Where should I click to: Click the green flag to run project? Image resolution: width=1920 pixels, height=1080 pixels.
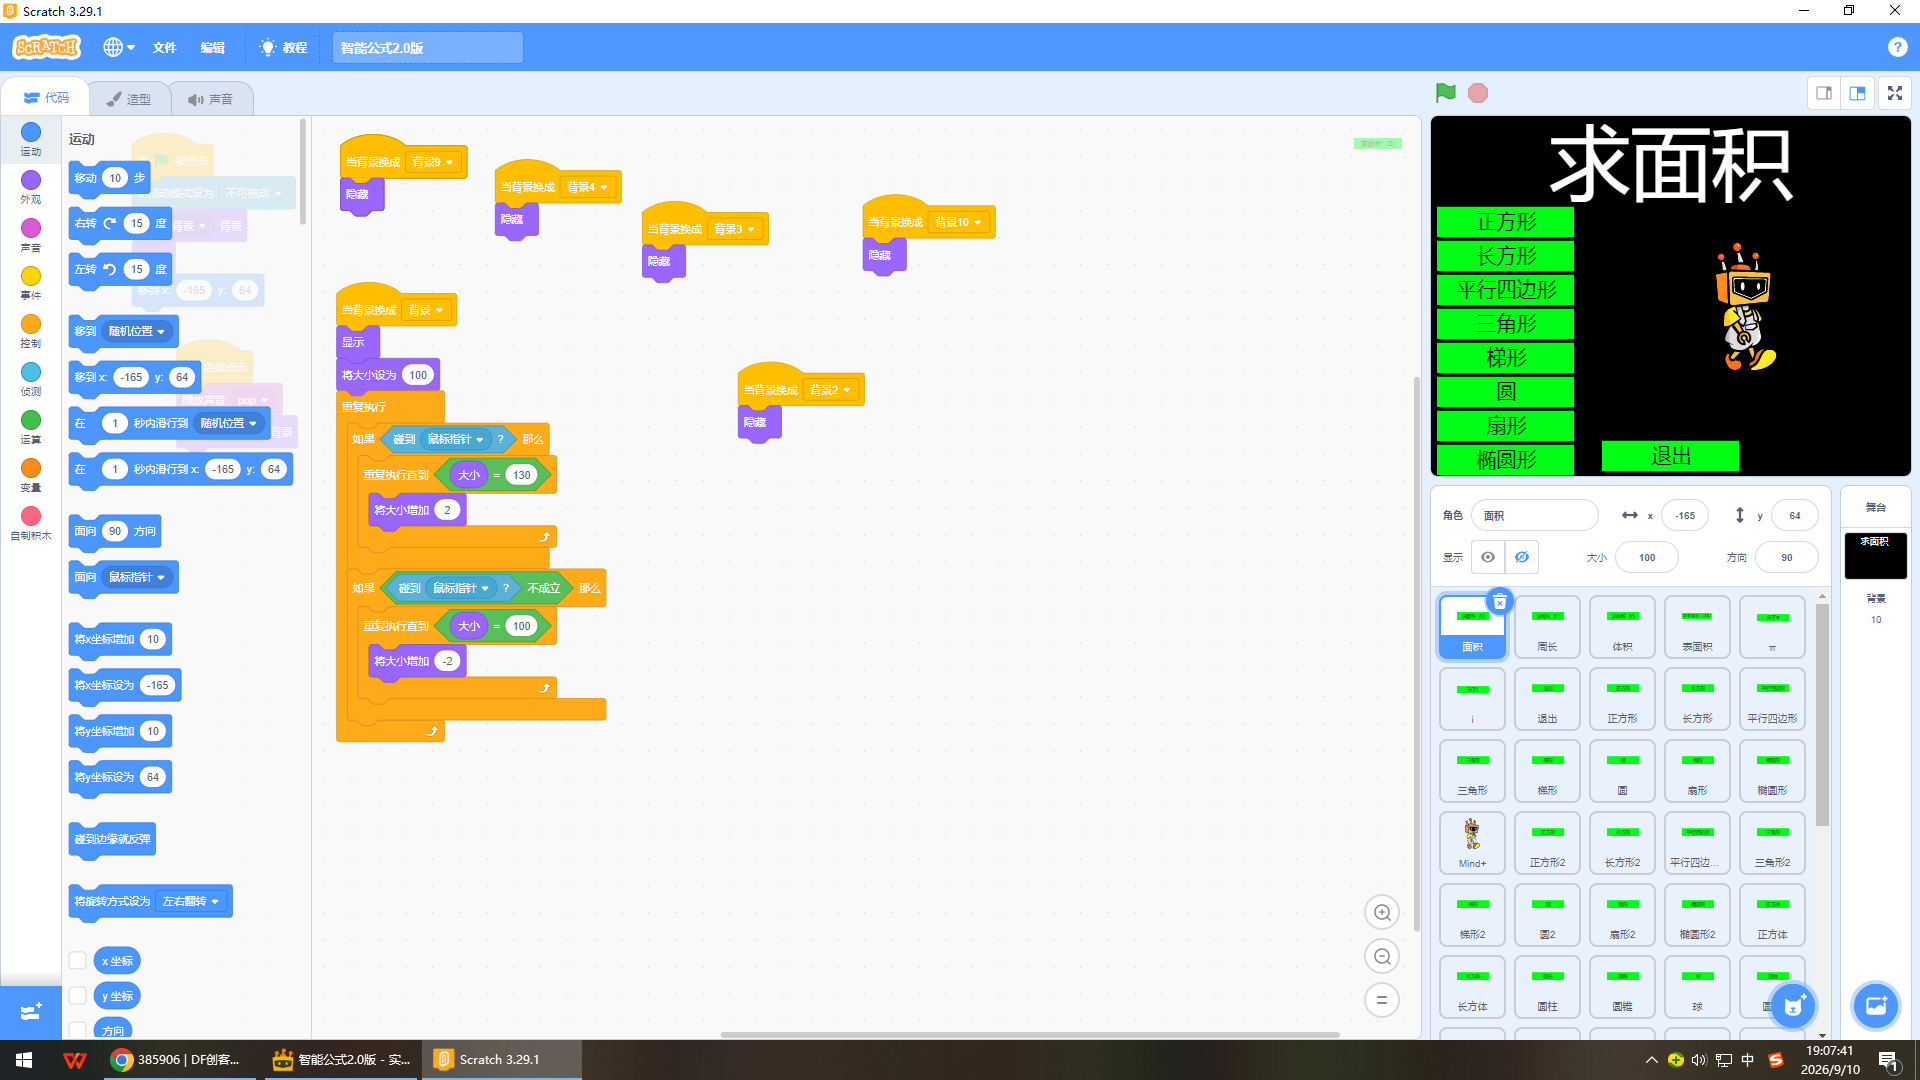[x=1445, y=93]
